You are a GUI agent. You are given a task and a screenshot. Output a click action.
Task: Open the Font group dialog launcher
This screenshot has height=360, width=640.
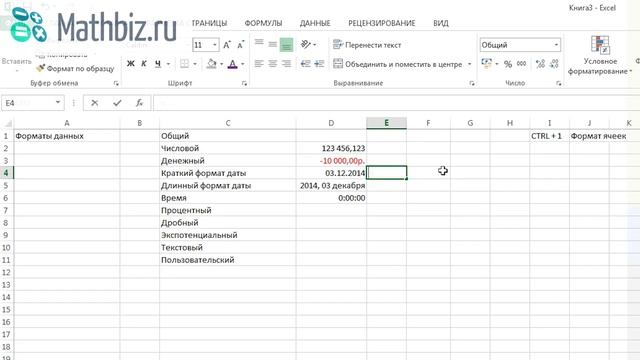tap(244, 83)
